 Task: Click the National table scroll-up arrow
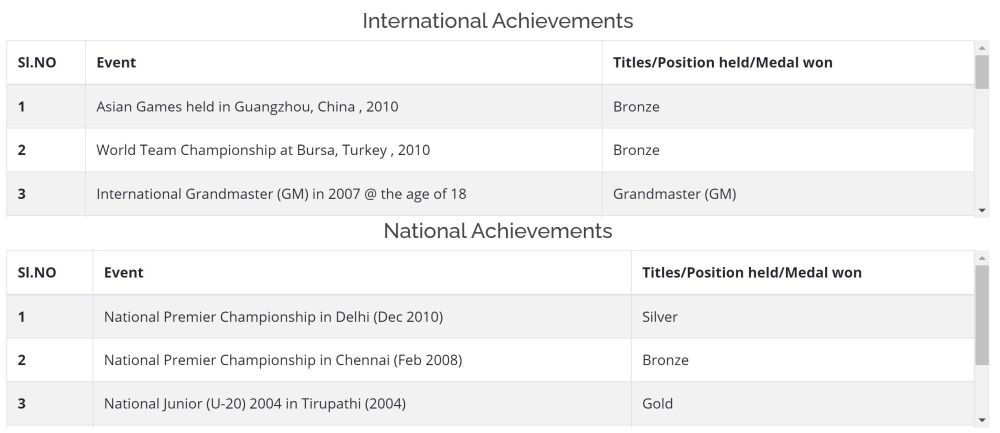(981, 257)
